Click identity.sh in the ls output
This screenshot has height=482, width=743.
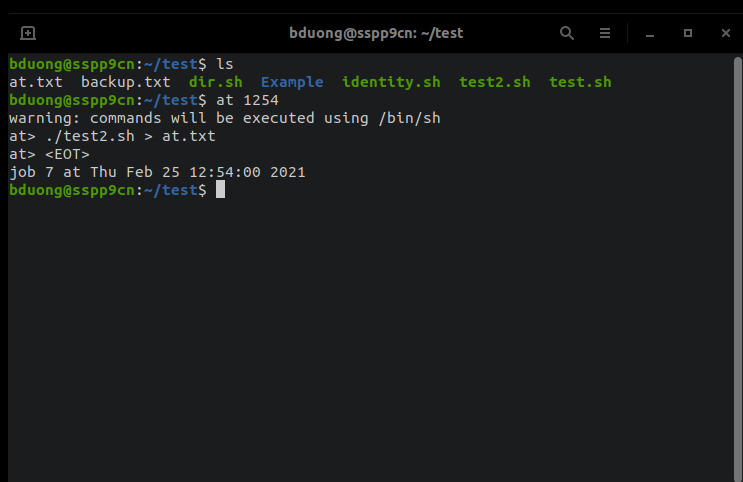391,82
